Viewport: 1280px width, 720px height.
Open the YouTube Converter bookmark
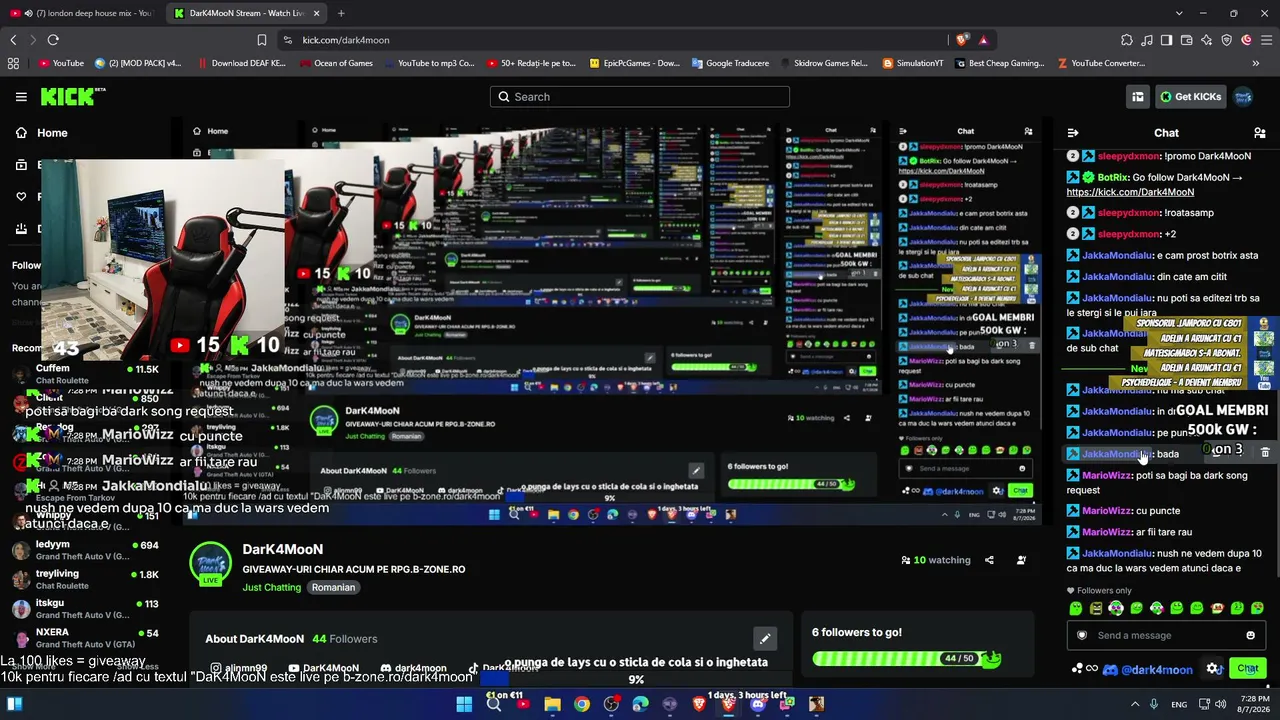coord(1101,63)
